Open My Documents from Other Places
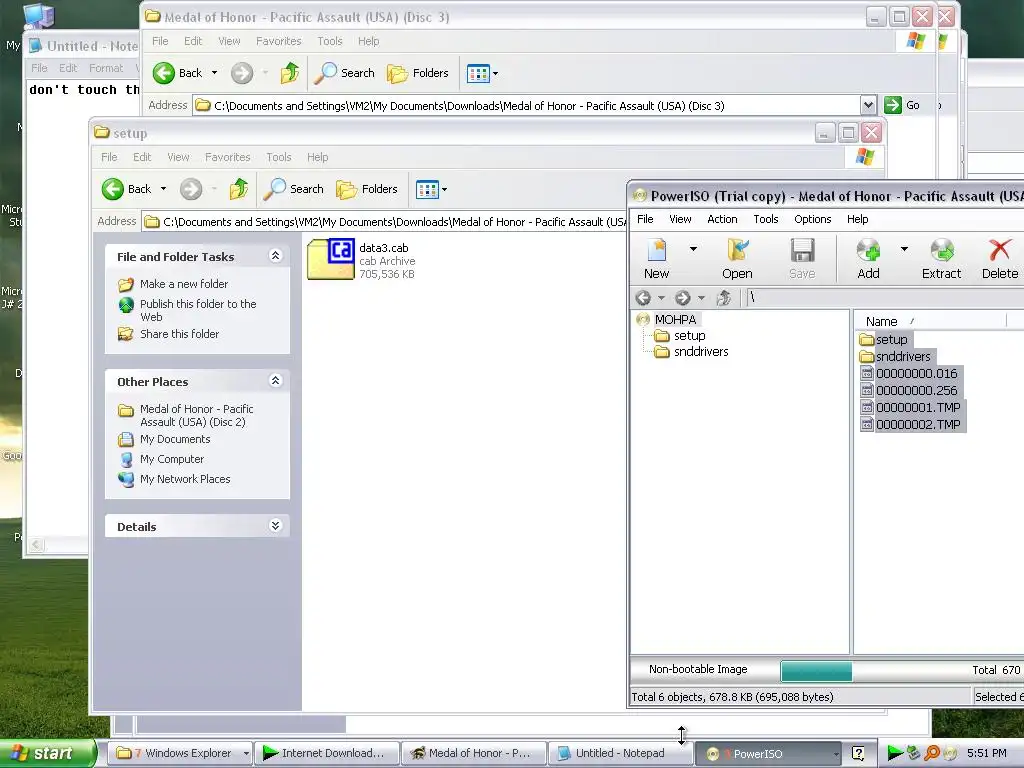The image size is (1024, 768). [174, 440]
